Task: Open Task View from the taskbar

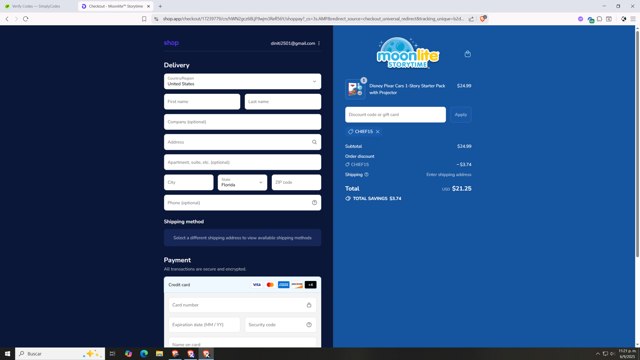Action: (113, 354)
